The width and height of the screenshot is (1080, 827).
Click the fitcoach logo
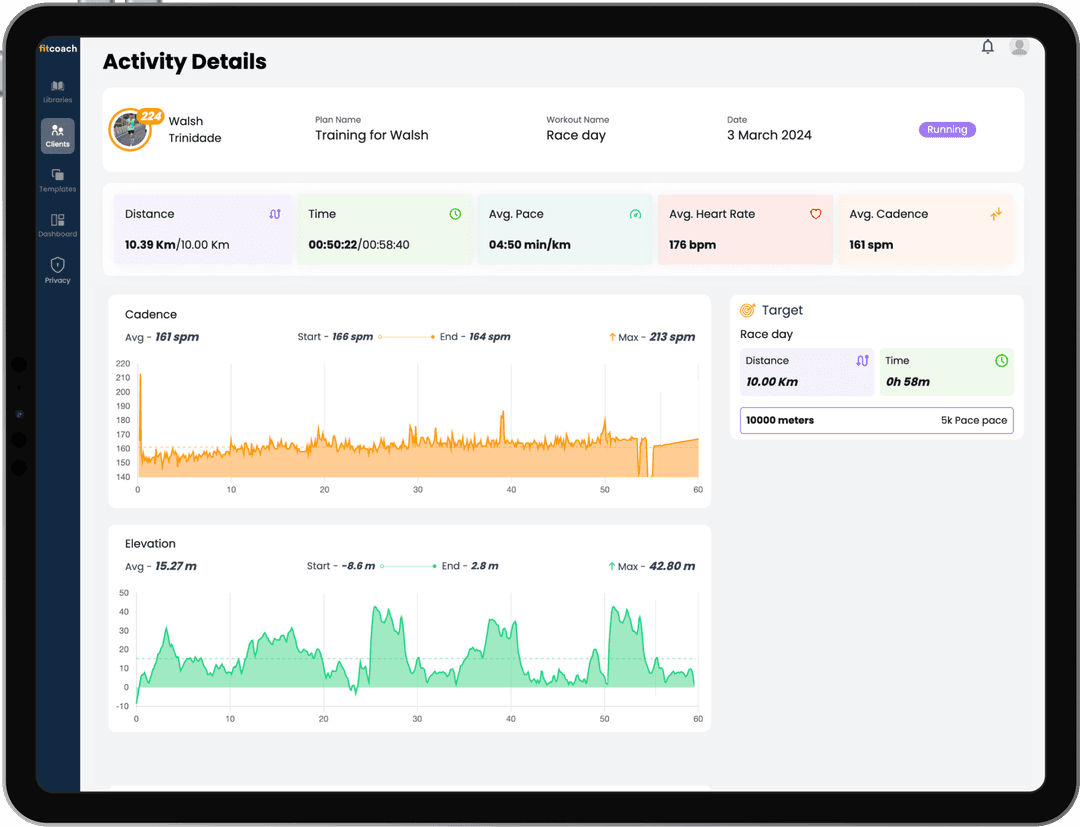[x=58, y=48]
